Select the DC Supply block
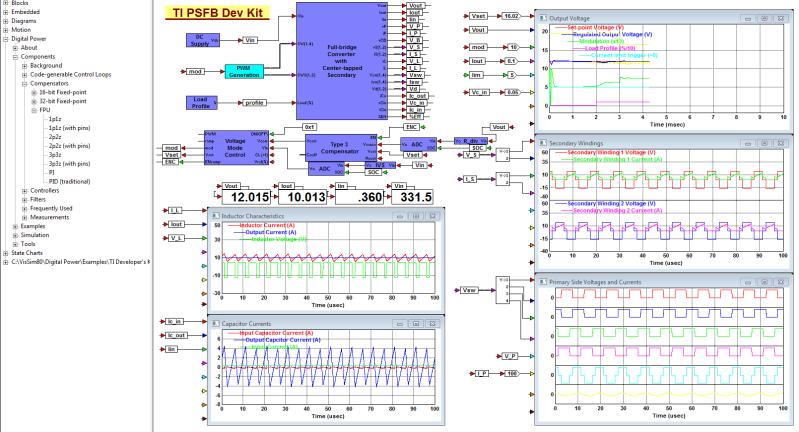 click(x=202, y=40)
